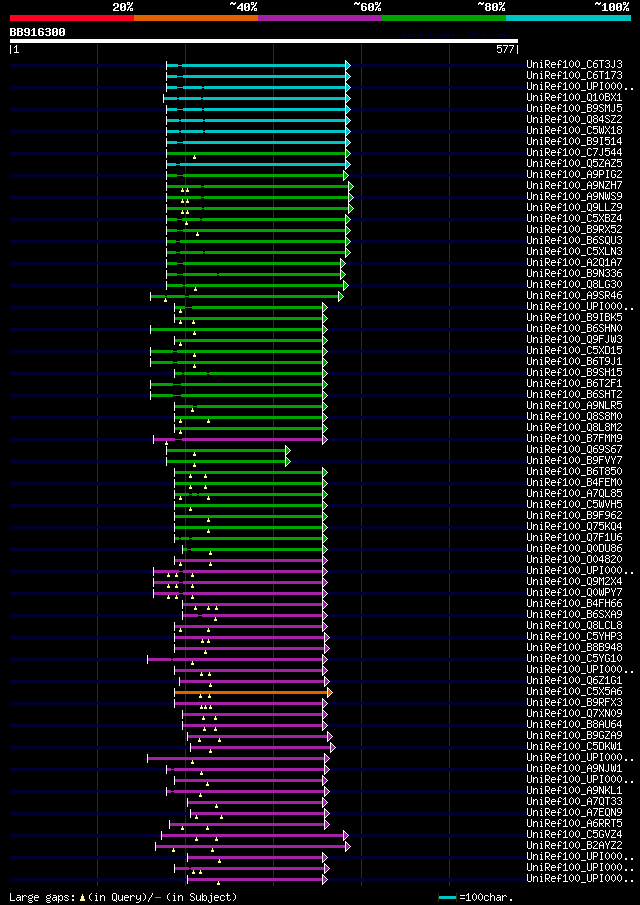Open hit UniRef100_C5WX18
Screen dimensions: 640x905
pos(574,130)
